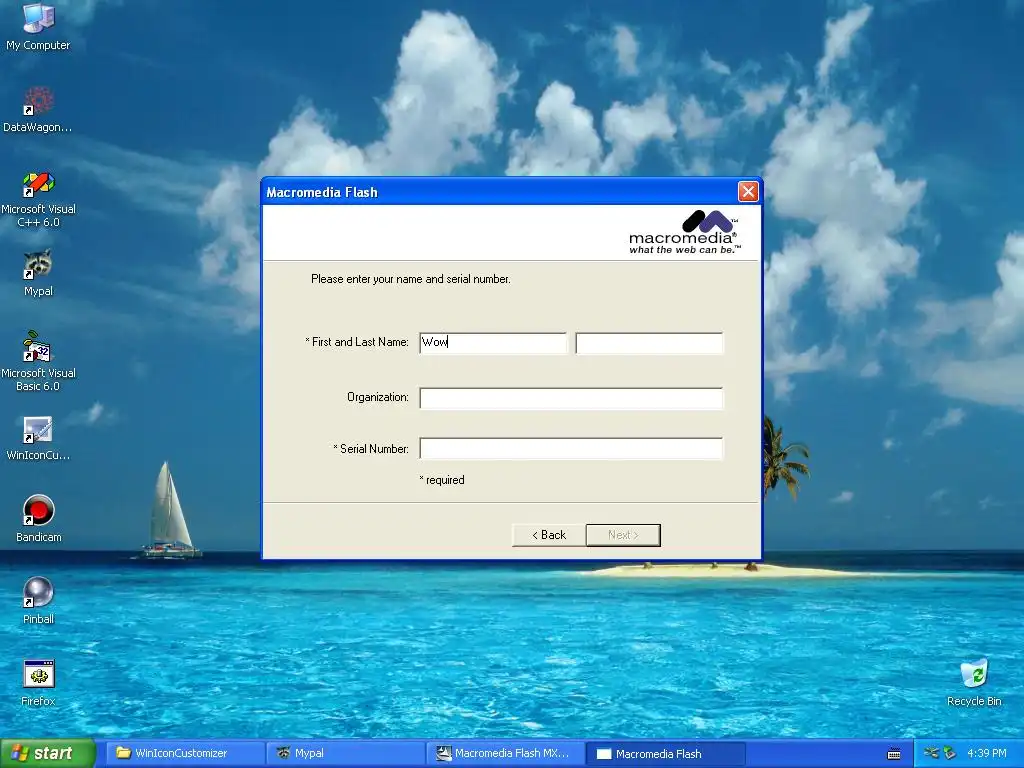Click the First Name input field
1024x768 pixels.
click(x=493, y=343)
